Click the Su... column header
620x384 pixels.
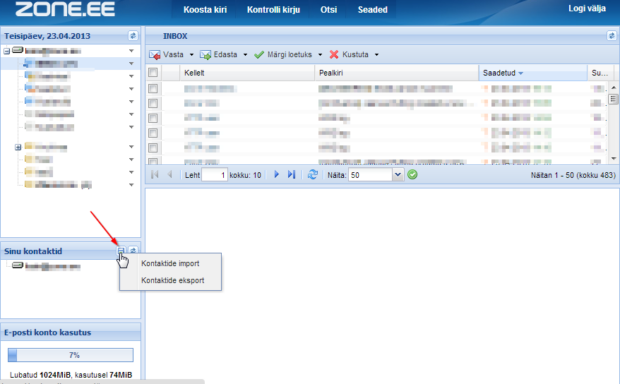tap(600, 73)
